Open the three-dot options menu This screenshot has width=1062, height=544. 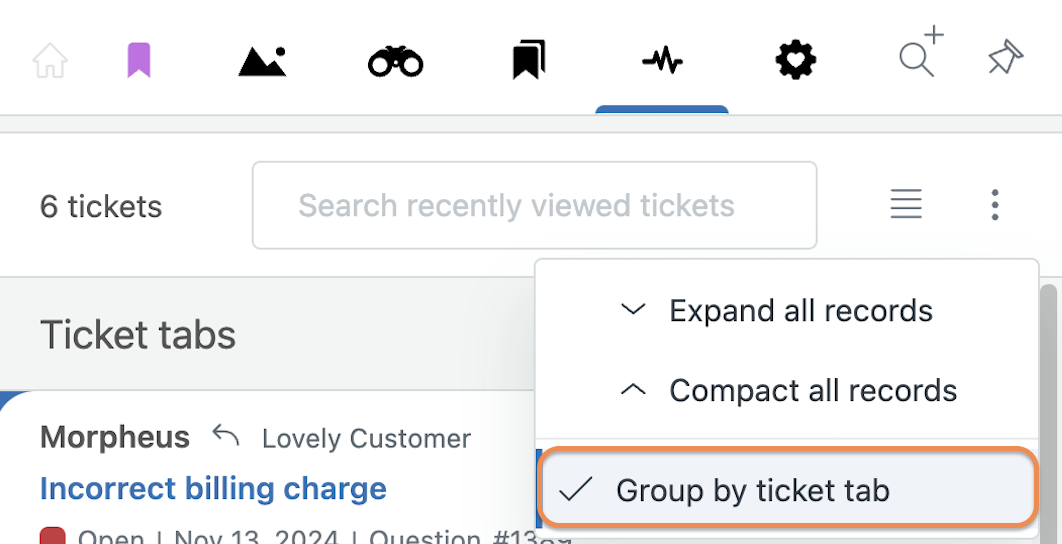point(994,205)
